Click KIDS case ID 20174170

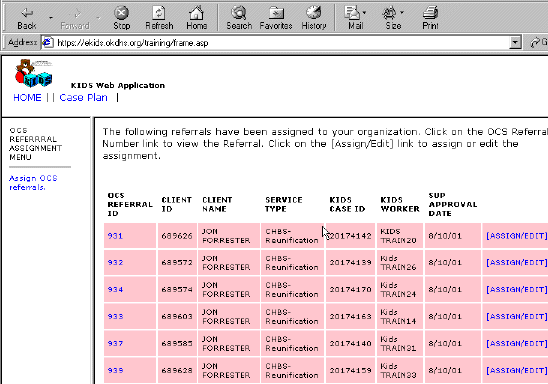pos(350,289)
